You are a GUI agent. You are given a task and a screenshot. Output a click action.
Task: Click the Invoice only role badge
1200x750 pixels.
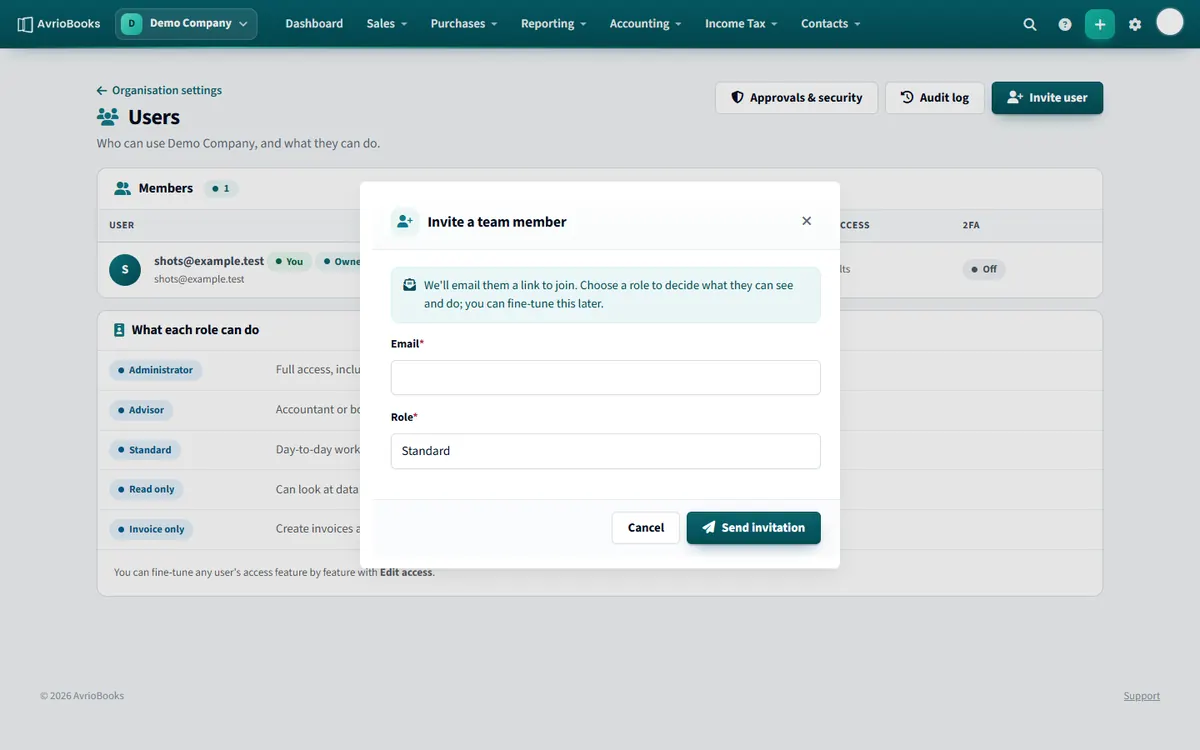coord(152,529)
